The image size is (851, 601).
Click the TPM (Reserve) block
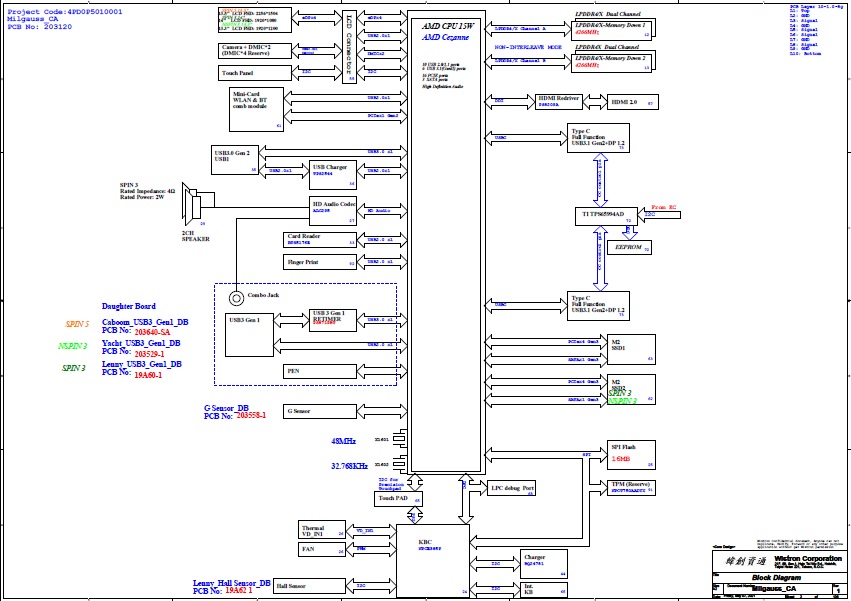click(631, 488)
